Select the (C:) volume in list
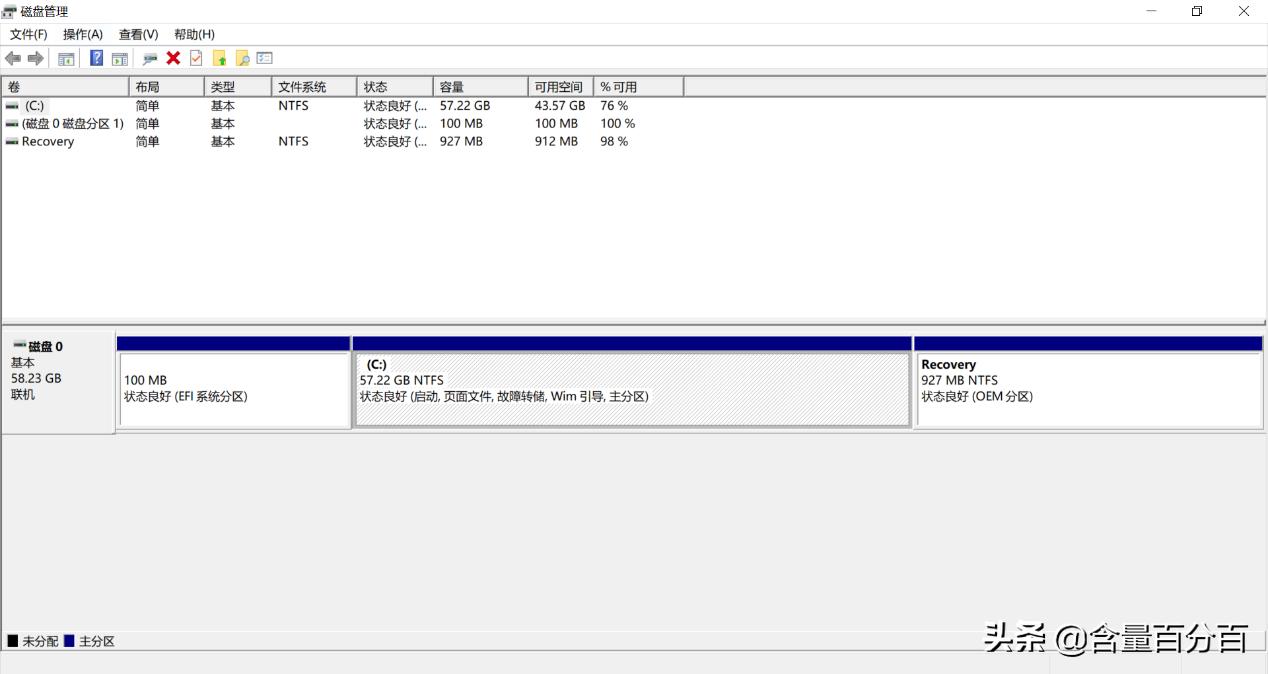This screenshot has width=1268, height=674. click(35, 105)
